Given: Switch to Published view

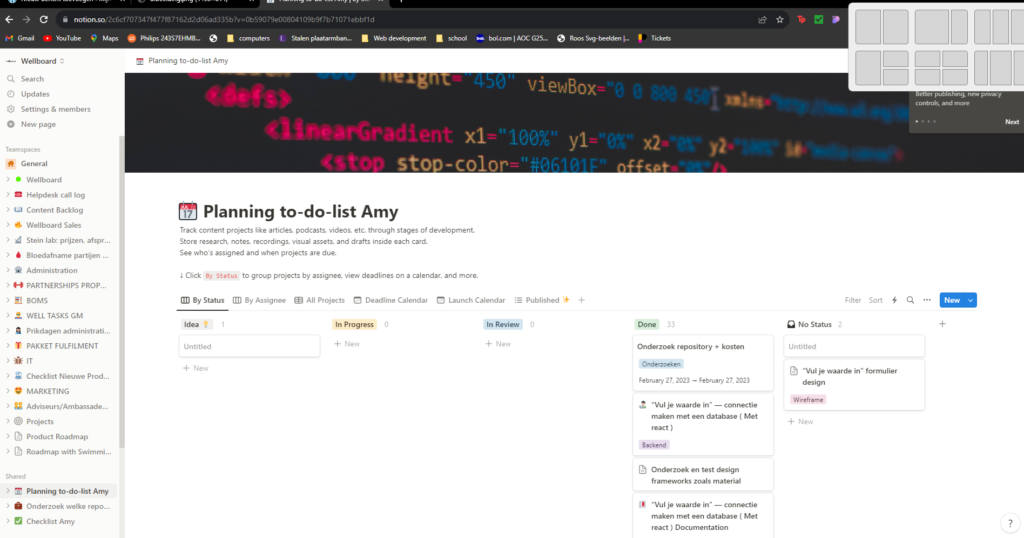Looking at the screenshot, I should click(x=541, y=300).
